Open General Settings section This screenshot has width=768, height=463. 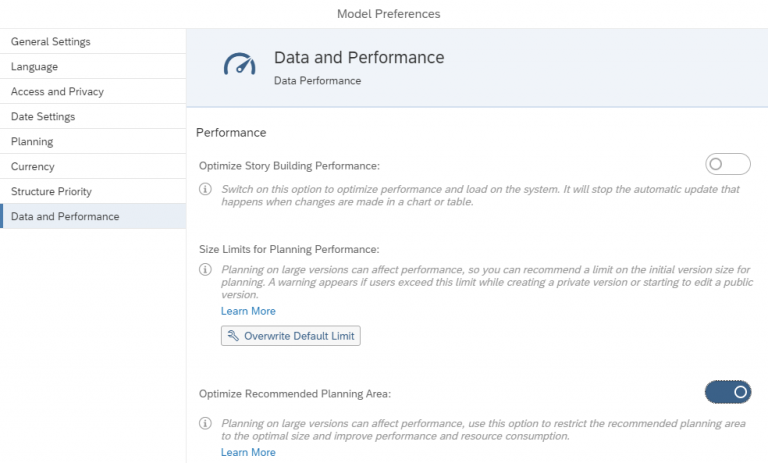(x=93, y=41)
